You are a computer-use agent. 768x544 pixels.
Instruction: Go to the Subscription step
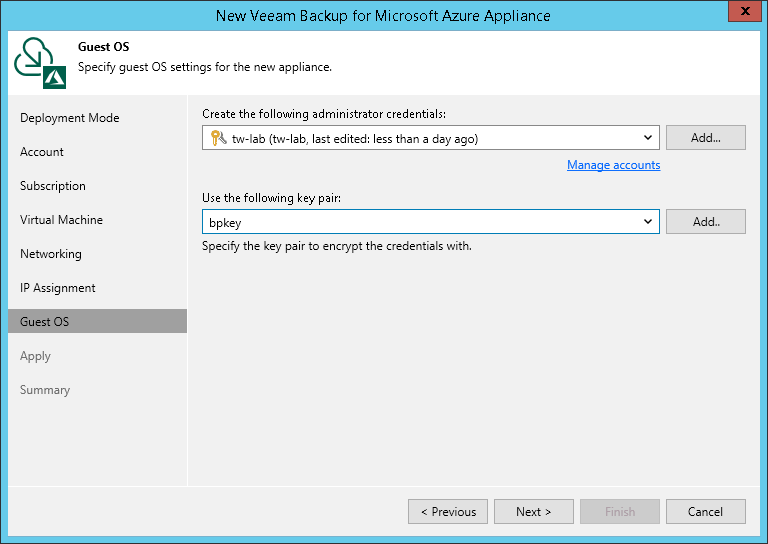(53, 186)
